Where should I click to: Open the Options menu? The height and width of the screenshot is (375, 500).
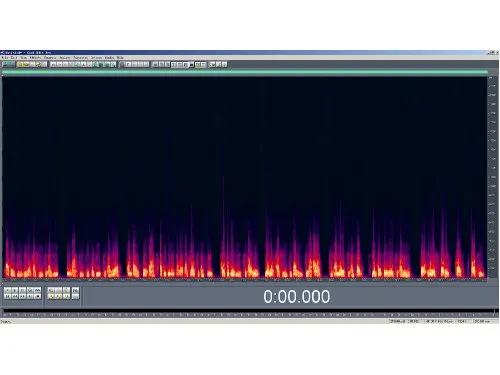[96, 58]
